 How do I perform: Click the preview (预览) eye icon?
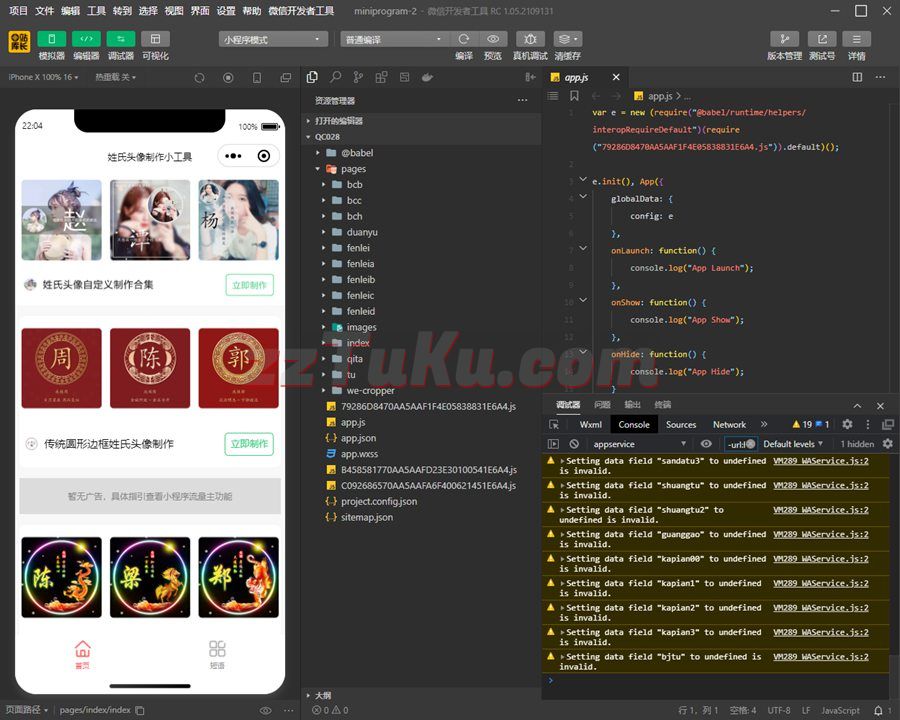493,39
